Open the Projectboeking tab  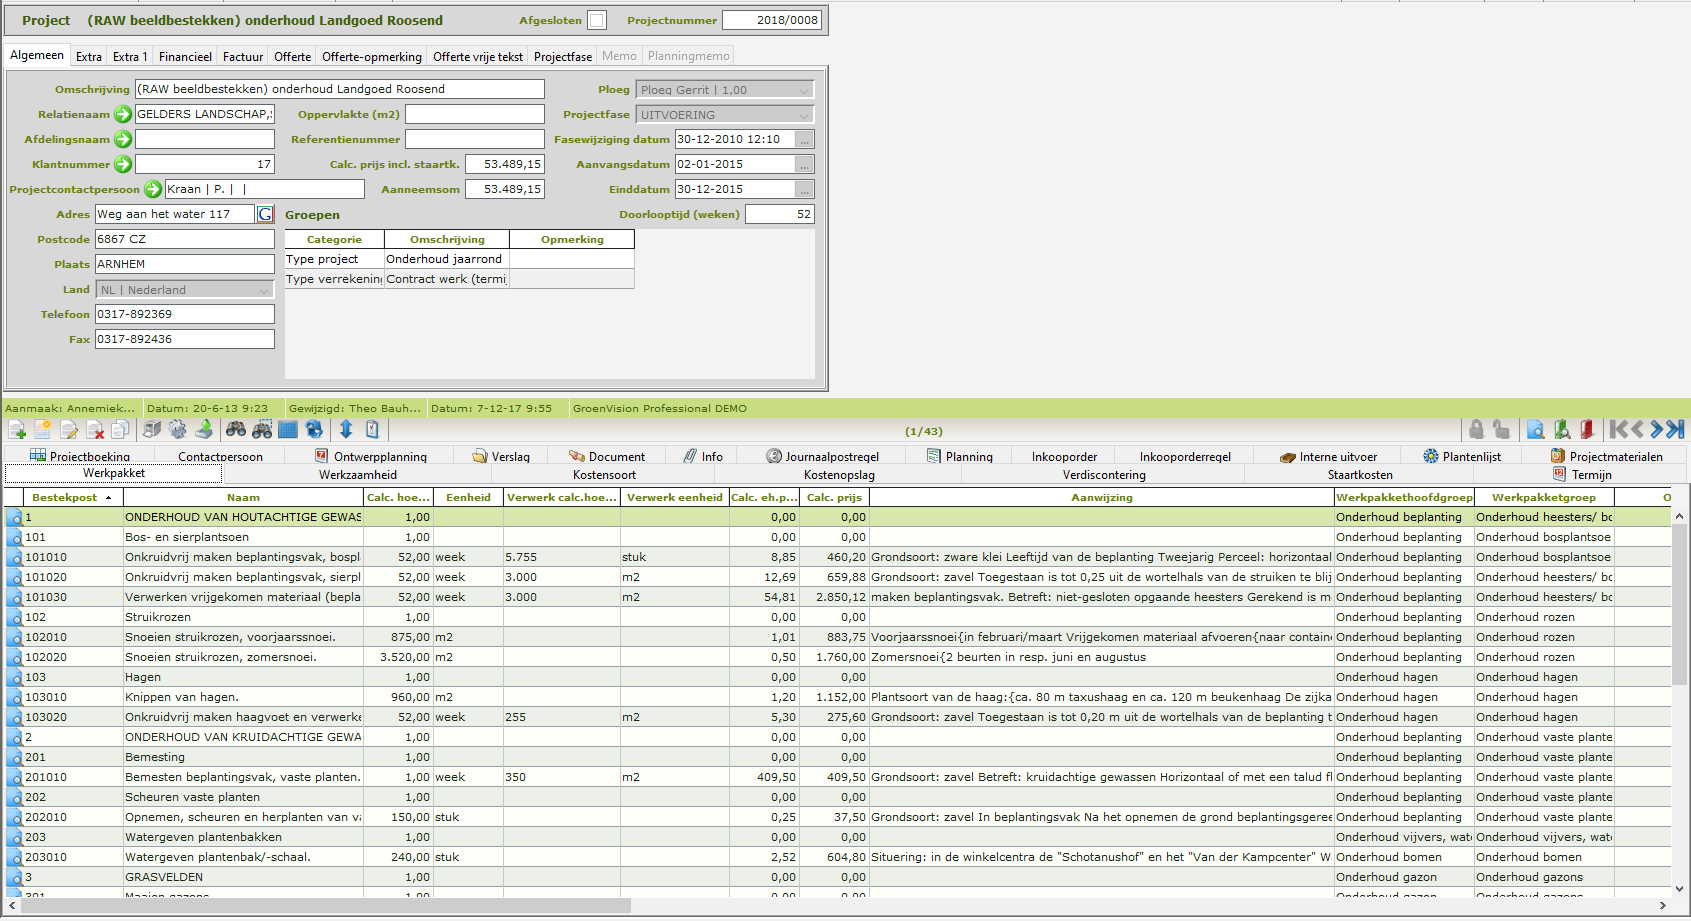(80, 456)
